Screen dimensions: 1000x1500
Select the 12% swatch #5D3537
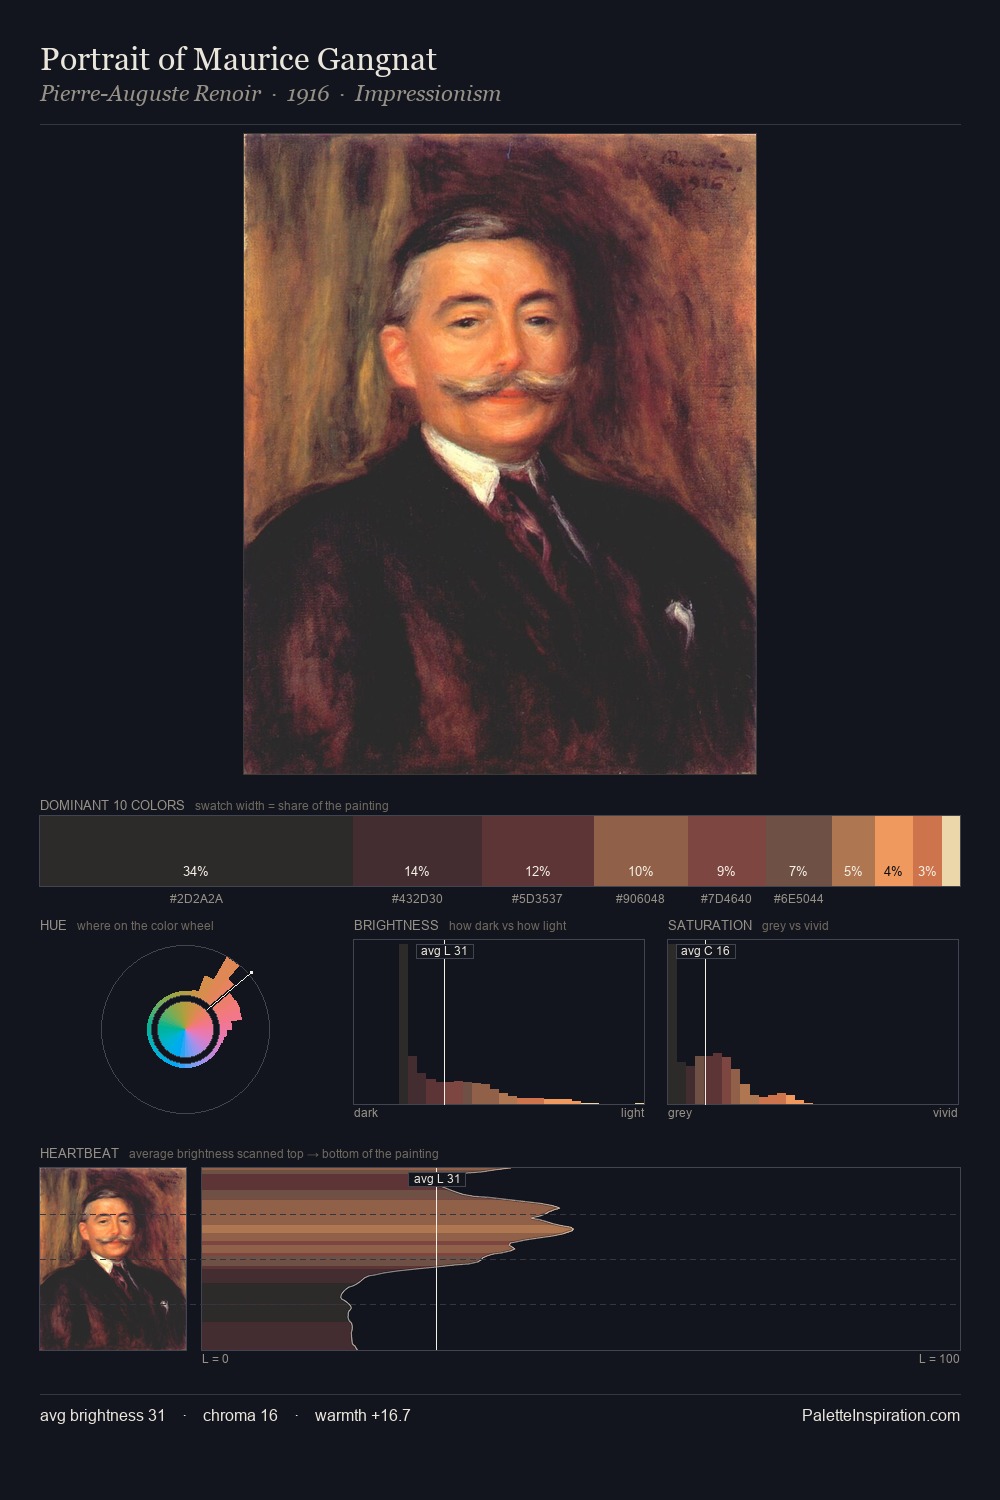[x=538, y=851]
